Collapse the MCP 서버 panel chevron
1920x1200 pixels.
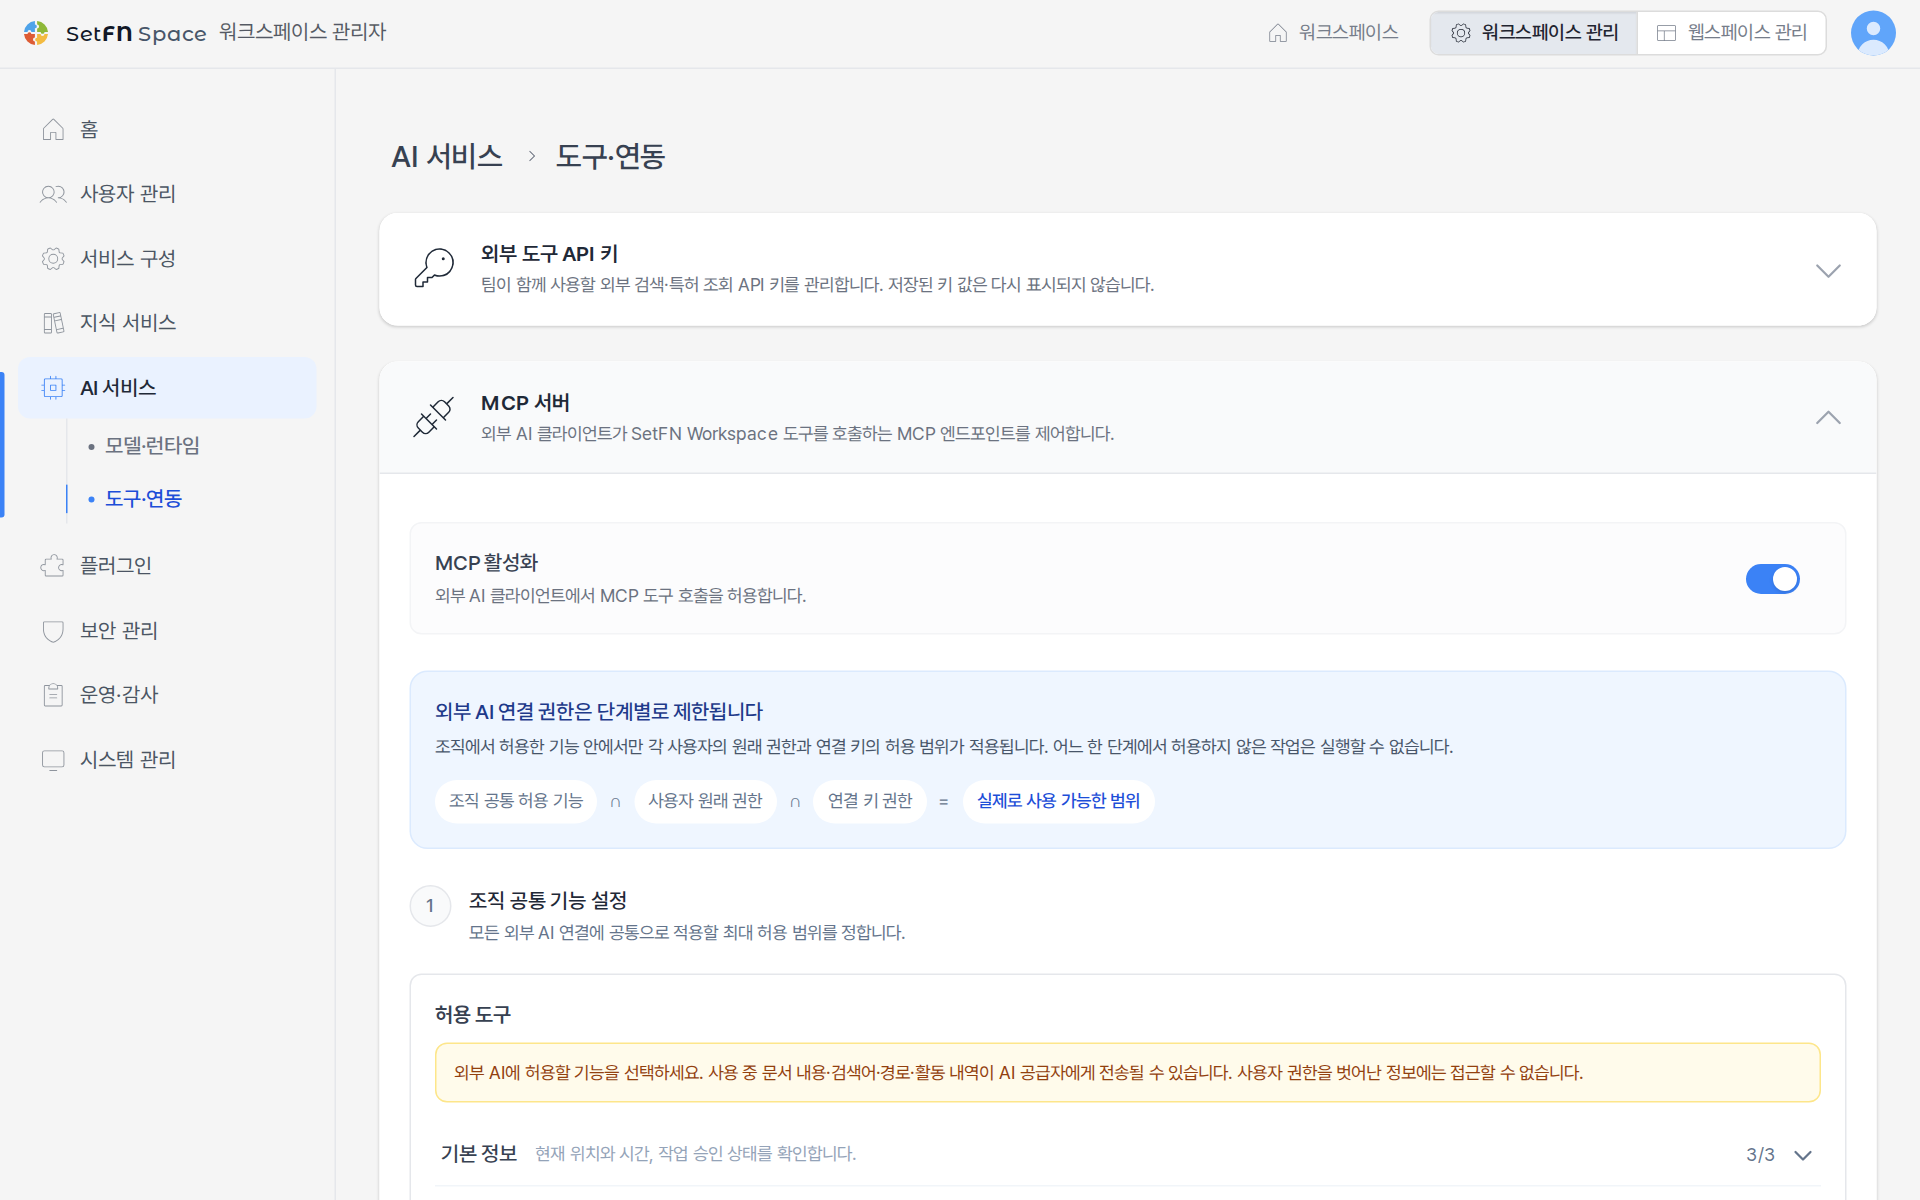pos(1828,418)
